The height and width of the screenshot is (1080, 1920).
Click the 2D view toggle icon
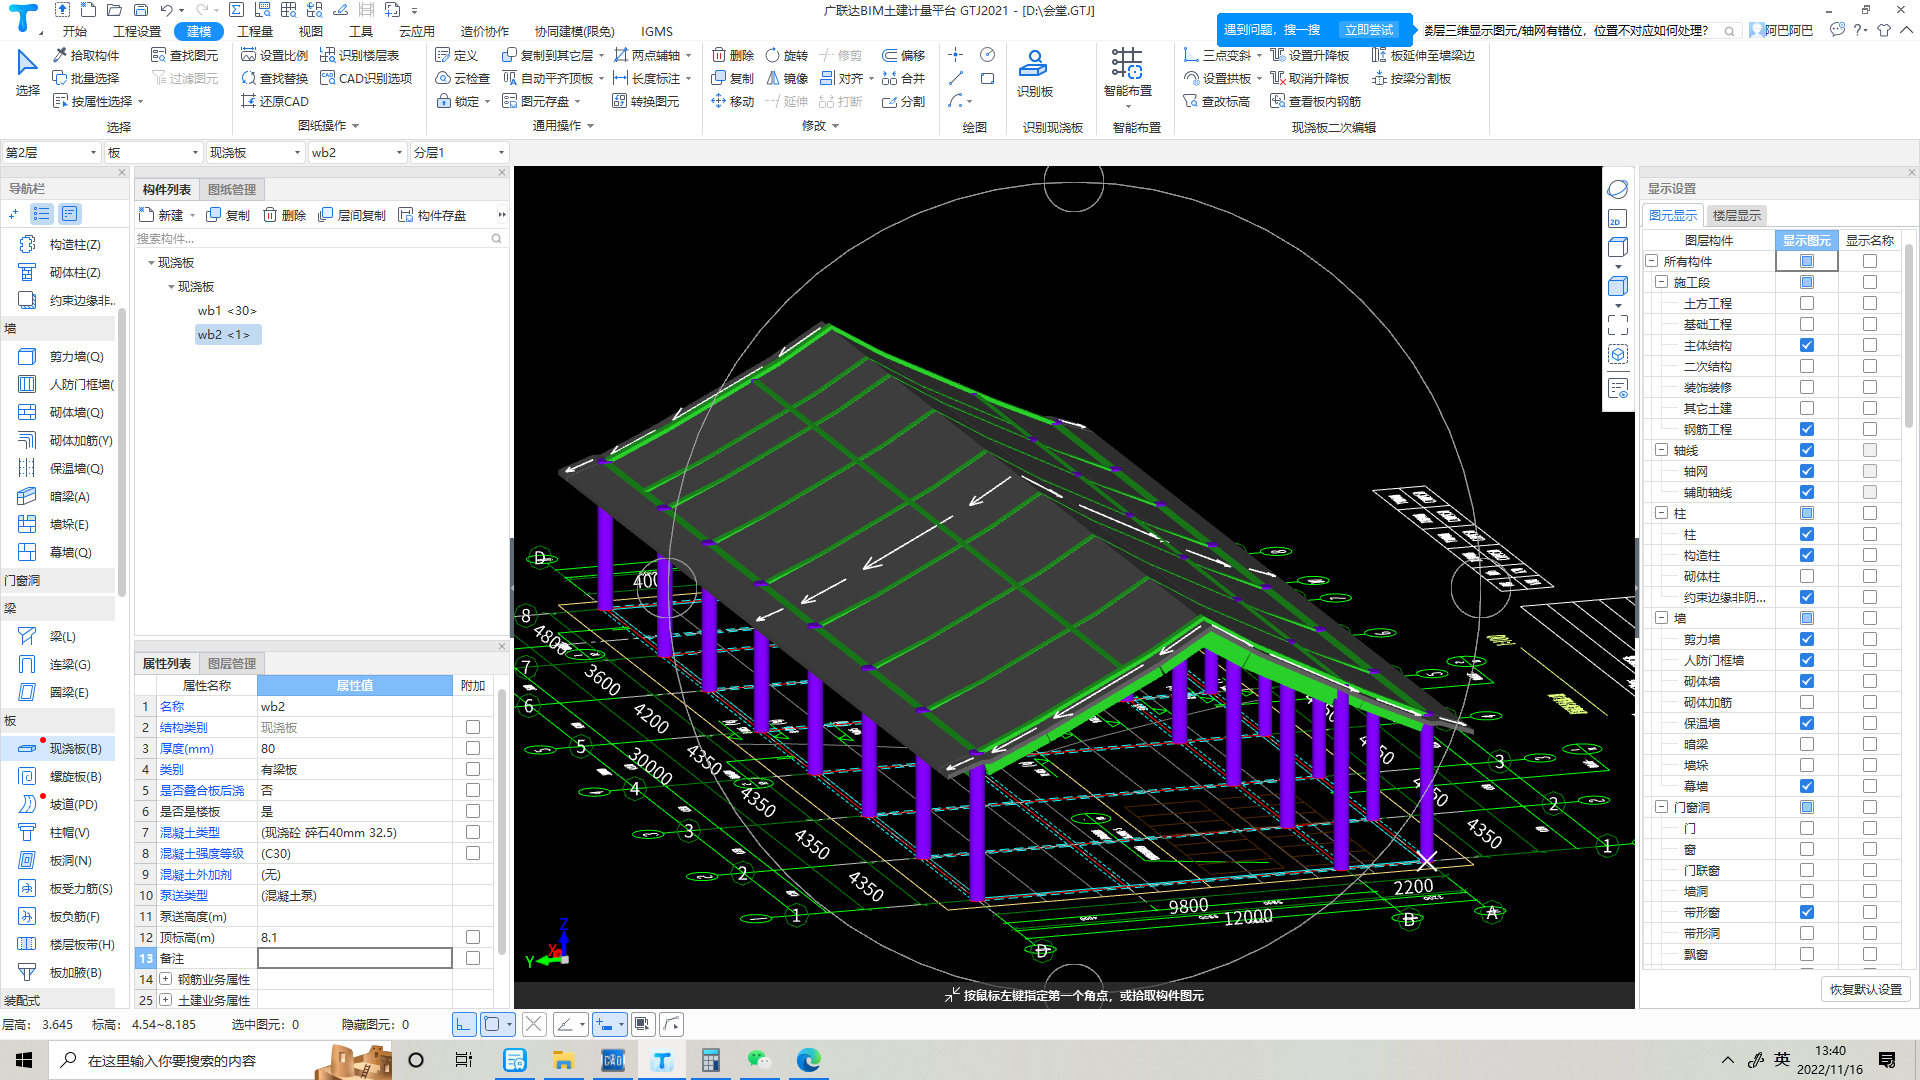(1617, 219)
